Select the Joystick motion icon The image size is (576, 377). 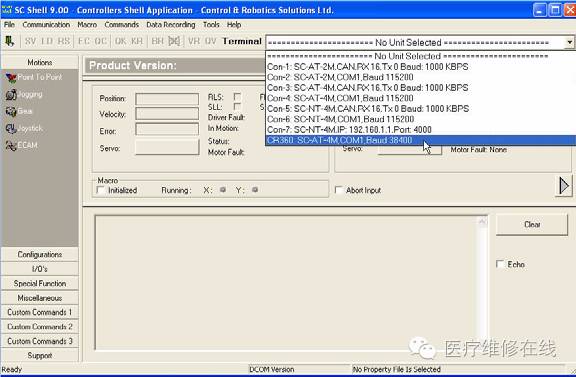pyautogui.click(x=11, y=128)
